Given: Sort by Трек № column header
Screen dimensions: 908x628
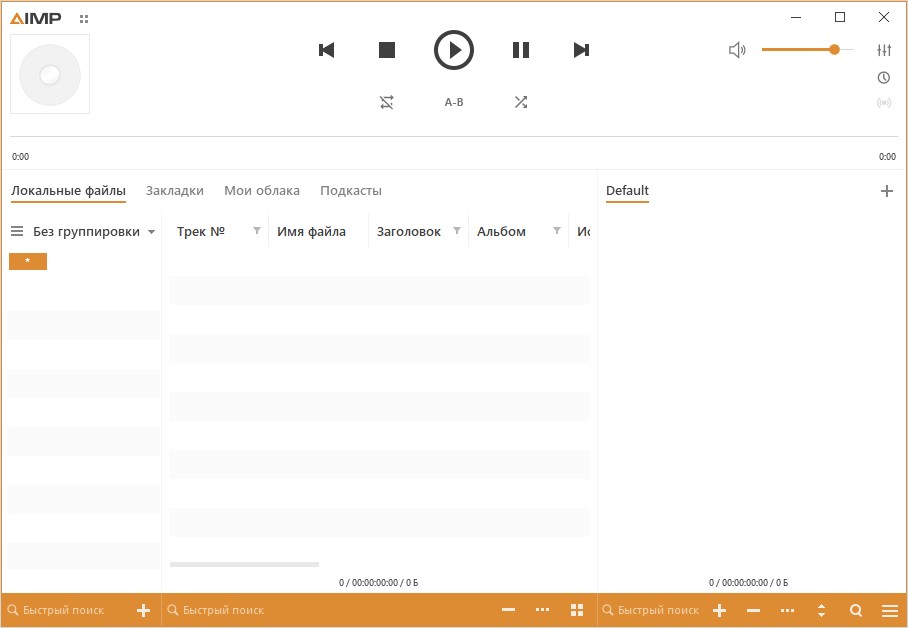Looking at the screenshot, I should [x=201, y=232].
